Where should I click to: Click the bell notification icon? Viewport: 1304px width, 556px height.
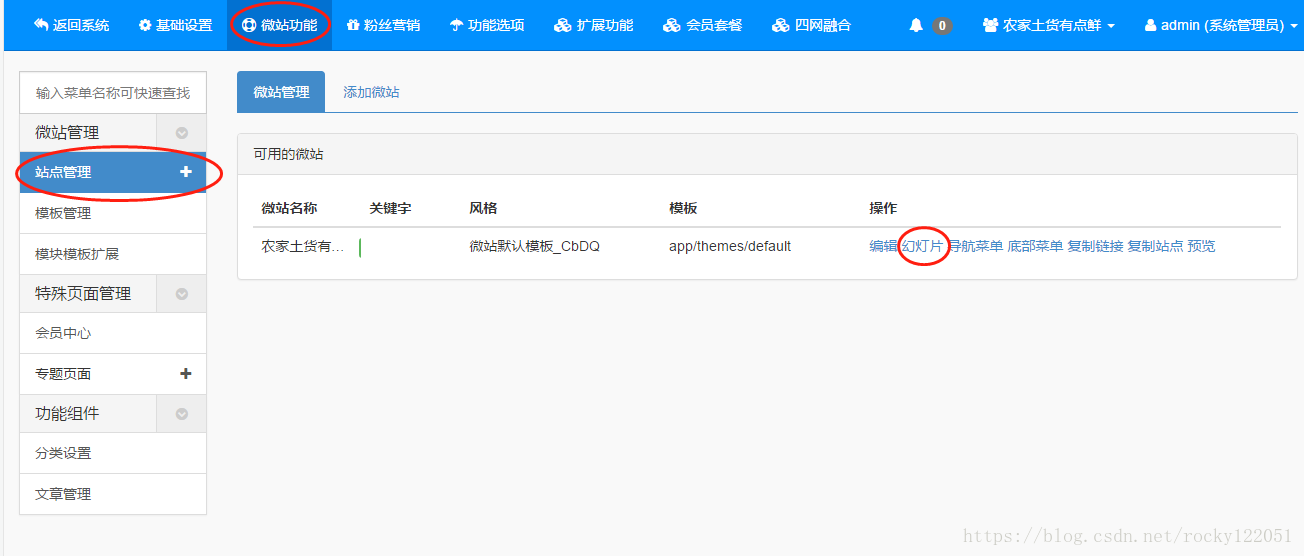[916, 25]
